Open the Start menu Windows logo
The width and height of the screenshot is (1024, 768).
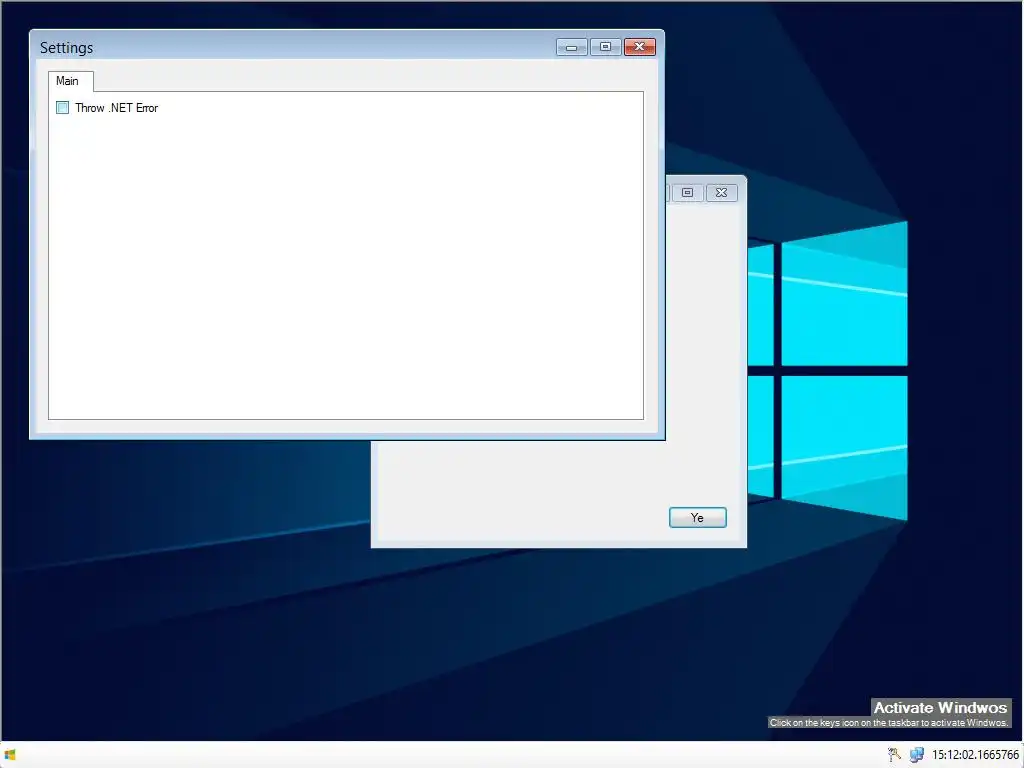pyautogui.click(x=10, y=755)
